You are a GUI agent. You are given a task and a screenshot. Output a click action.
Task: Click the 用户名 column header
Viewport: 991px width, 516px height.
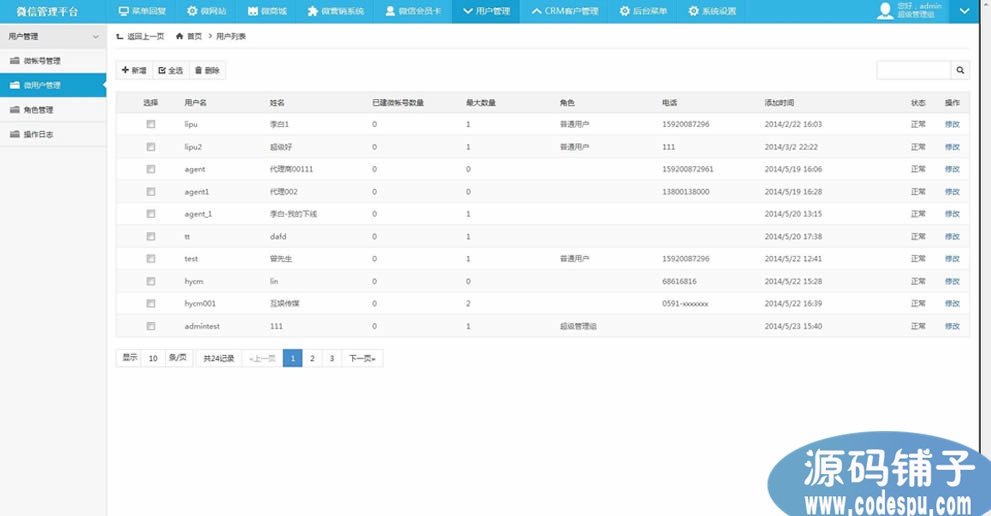tap(195, 102)
